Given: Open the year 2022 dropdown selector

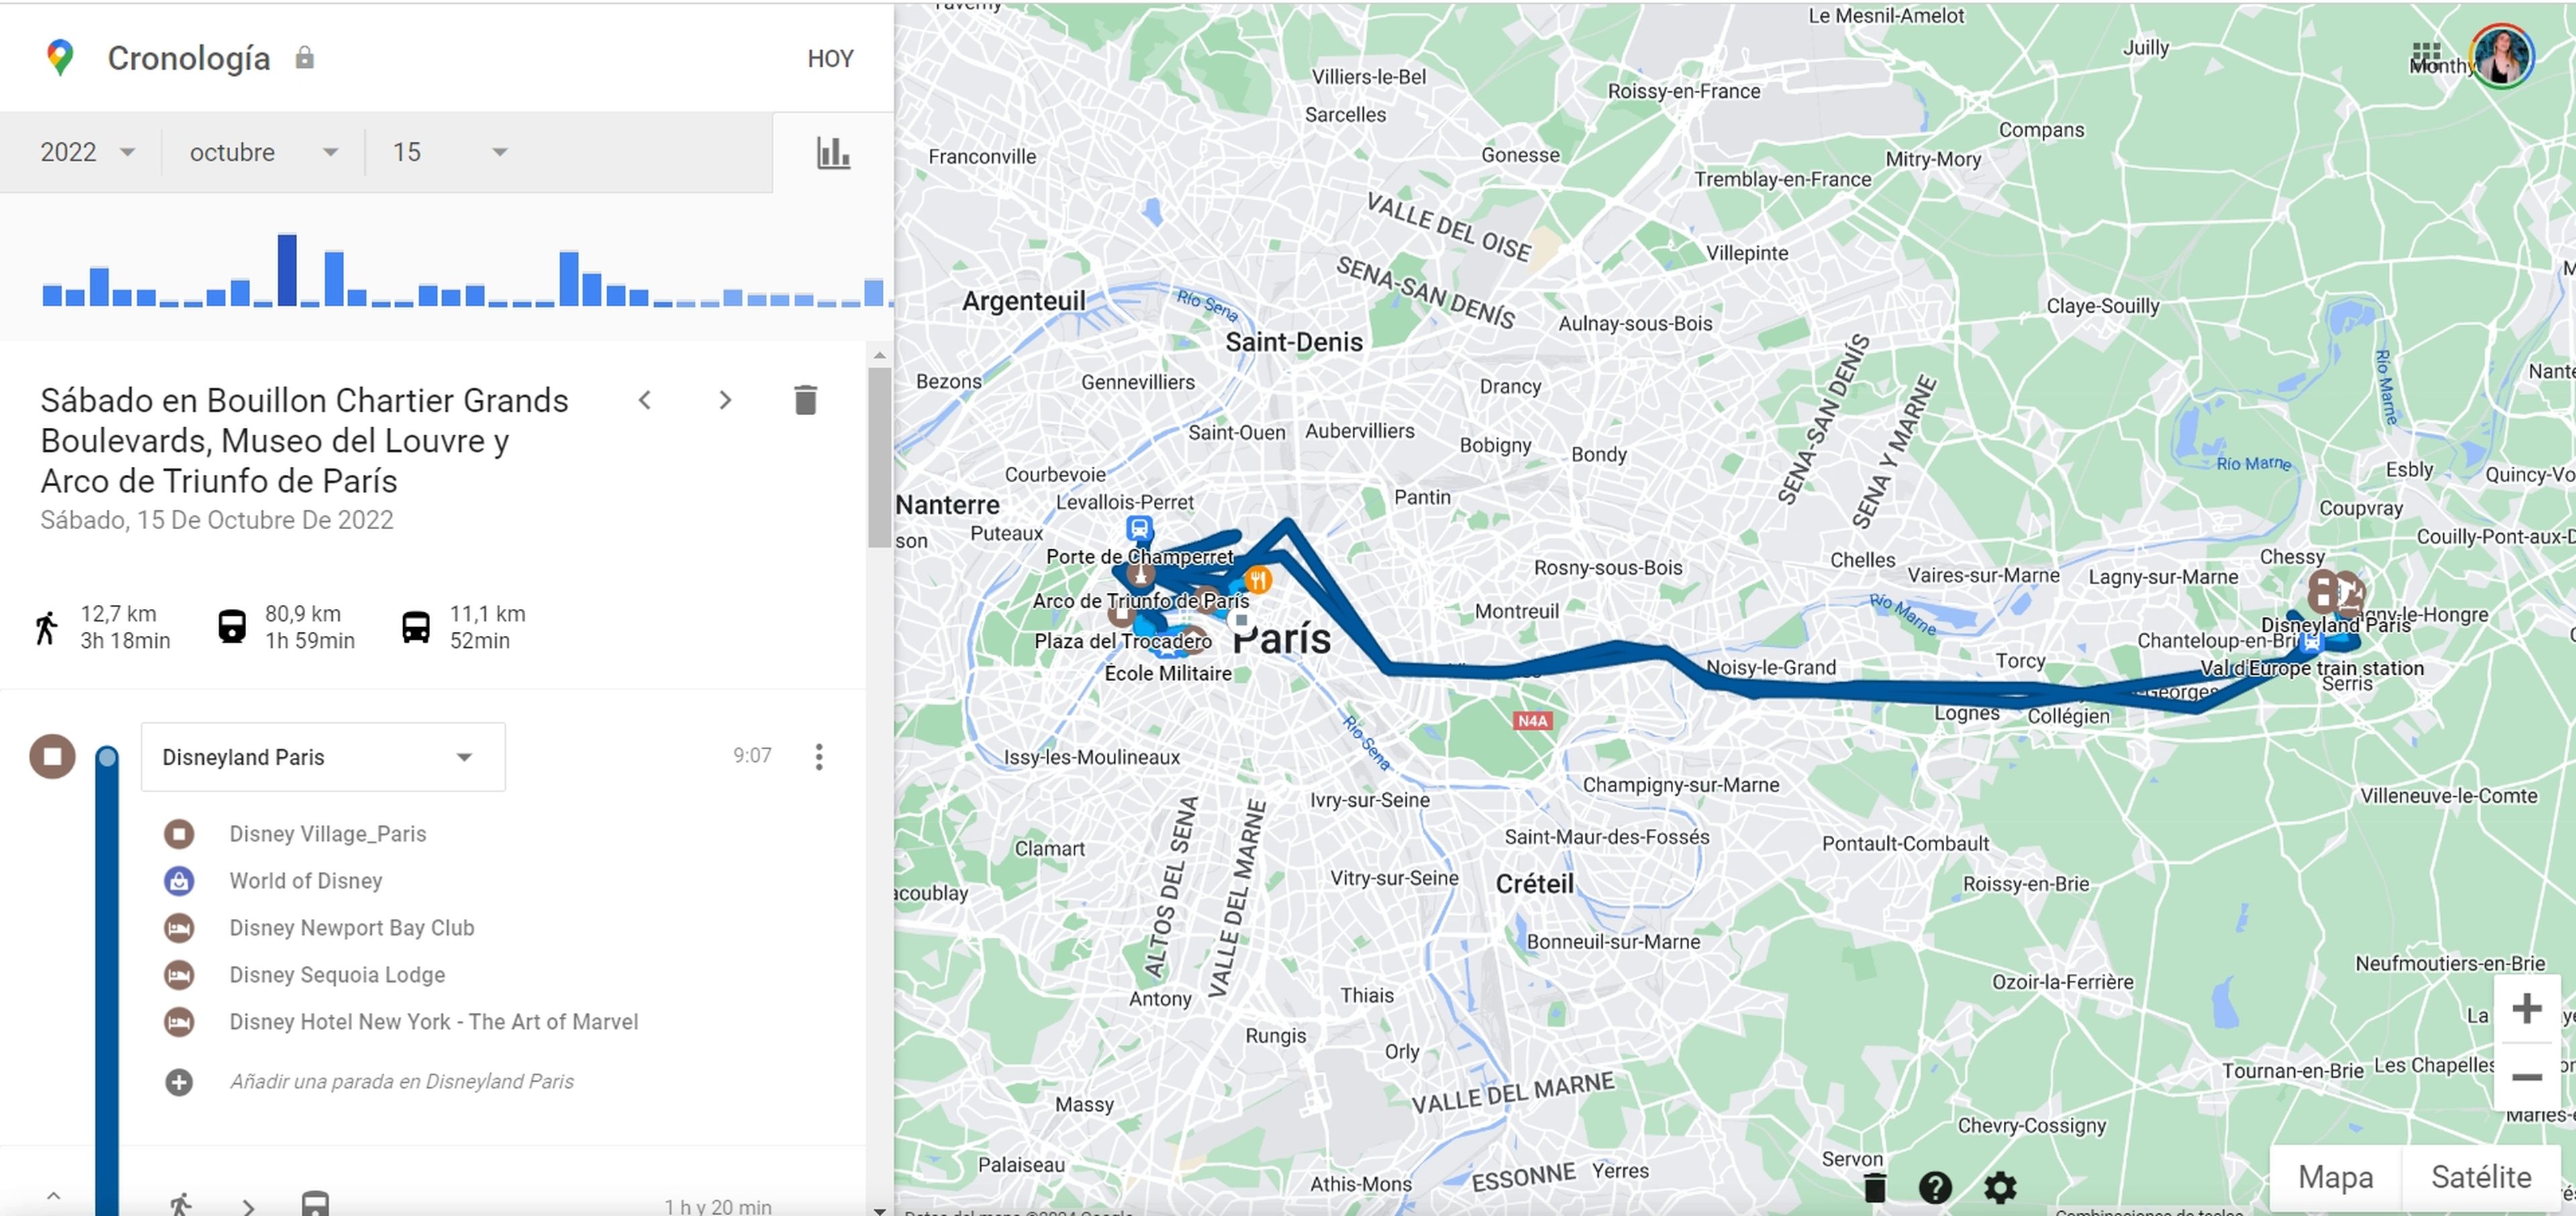Looking at the screenshot, I should (x=84, y=151).
